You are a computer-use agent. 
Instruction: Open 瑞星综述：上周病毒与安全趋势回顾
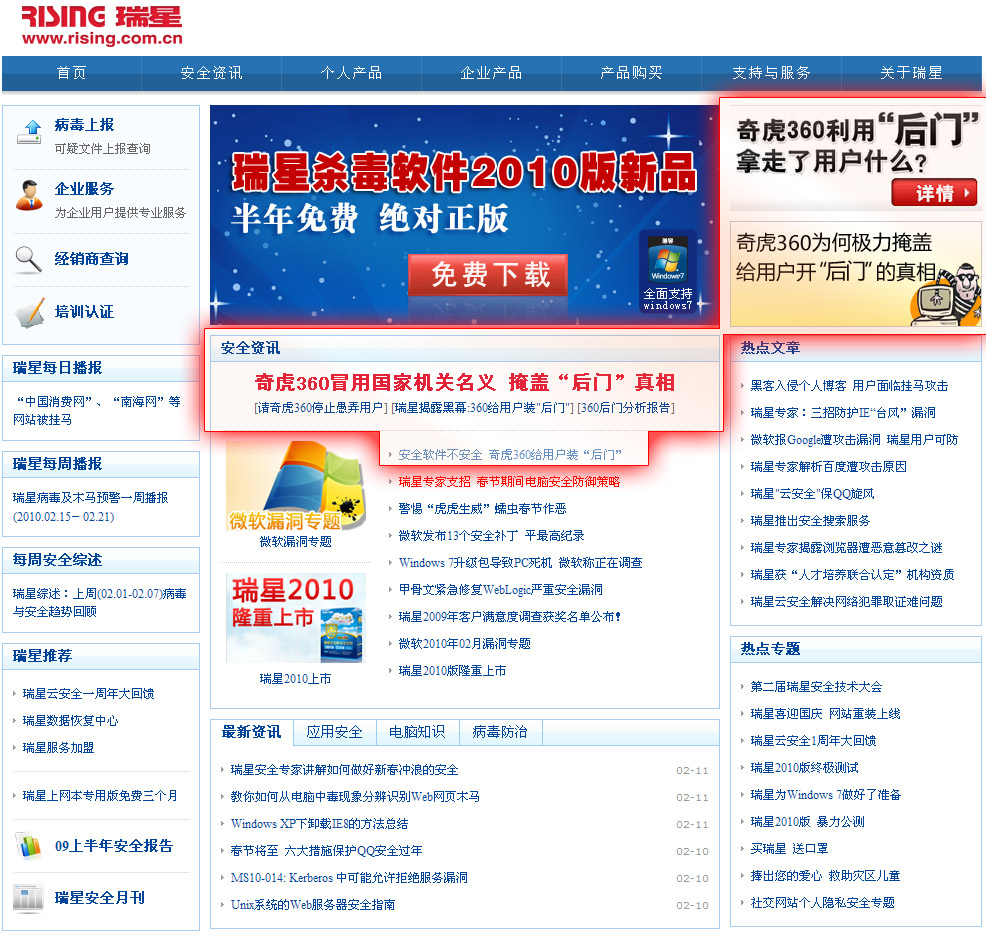click(x=99, y=603)
